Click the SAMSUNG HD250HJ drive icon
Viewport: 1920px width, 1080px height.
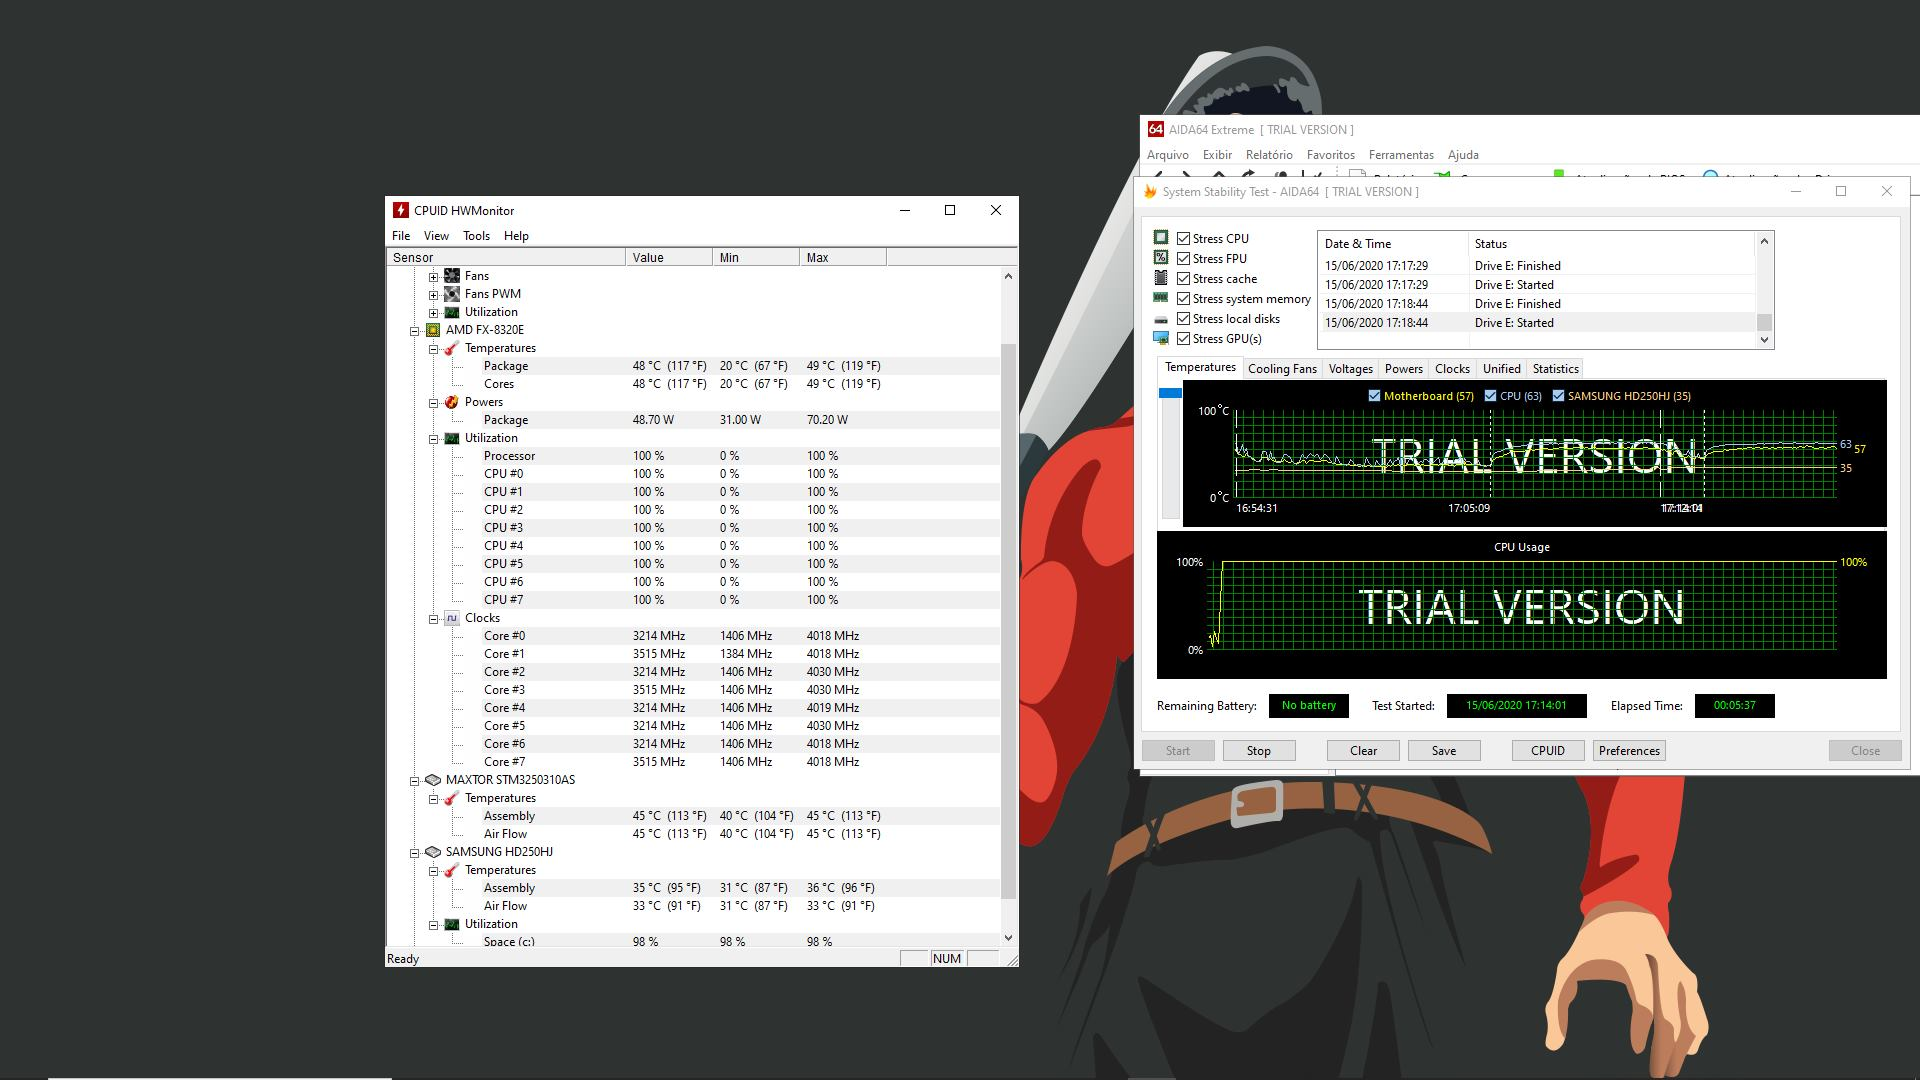tap(433, 852)
